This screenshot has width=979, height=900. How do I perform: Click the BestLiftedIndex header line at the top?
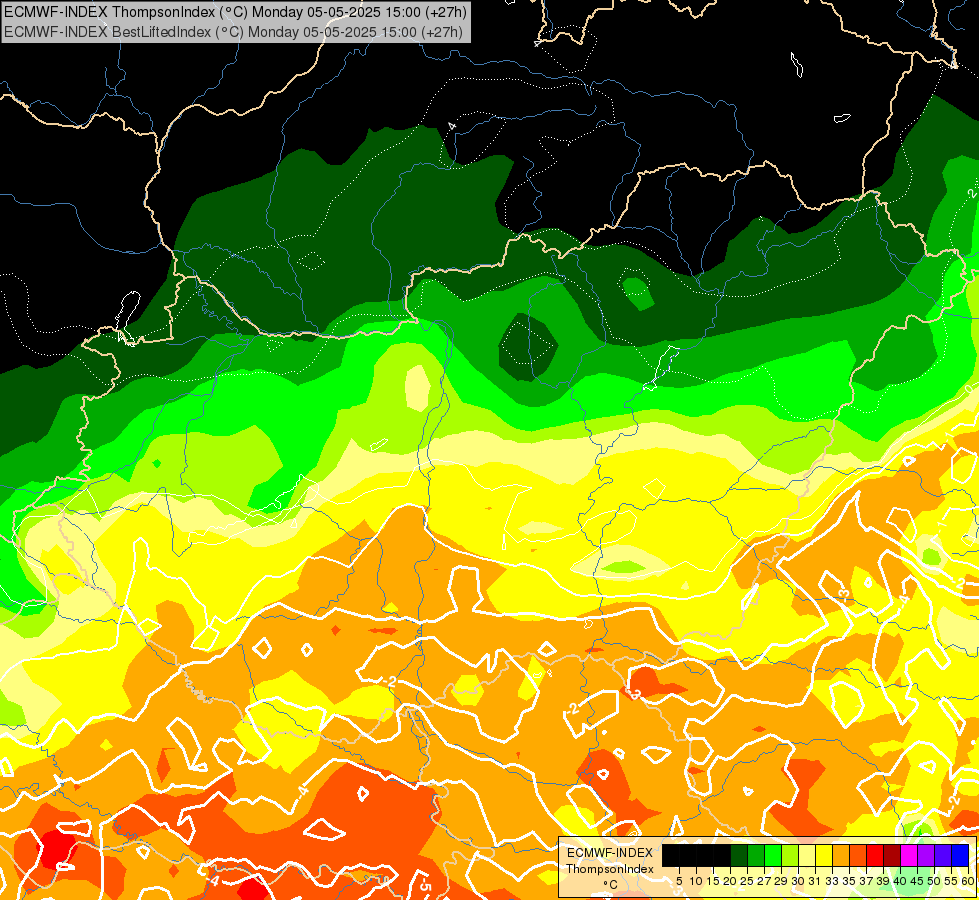234,32
